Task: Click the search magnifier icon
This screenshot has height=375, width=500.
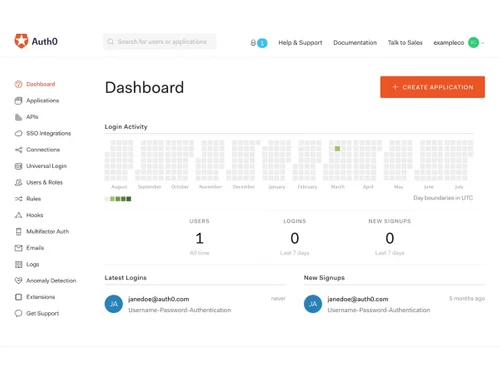Action: pyautogui.click(x=110, y=42)
